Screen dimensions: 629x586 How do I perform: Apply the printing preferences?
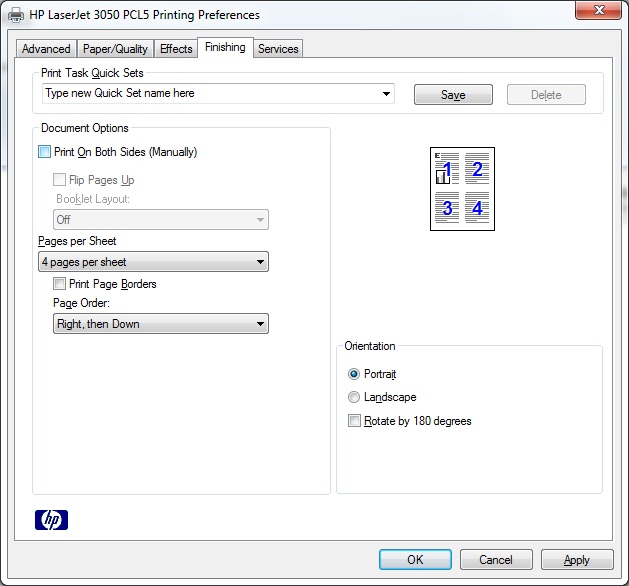[577, 560]
